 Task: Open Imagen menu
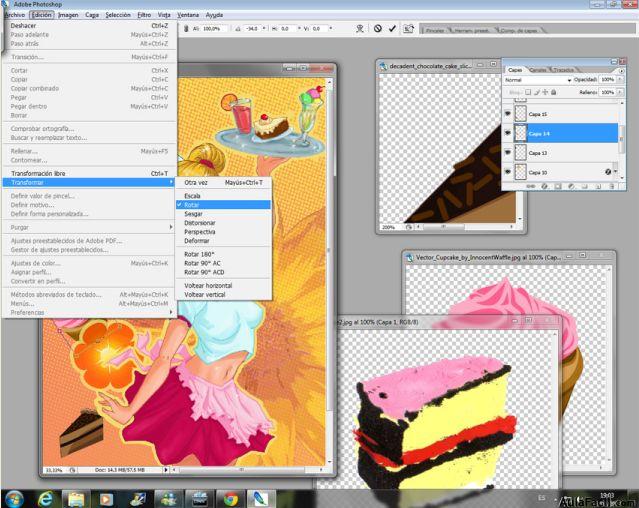(68, 15)
